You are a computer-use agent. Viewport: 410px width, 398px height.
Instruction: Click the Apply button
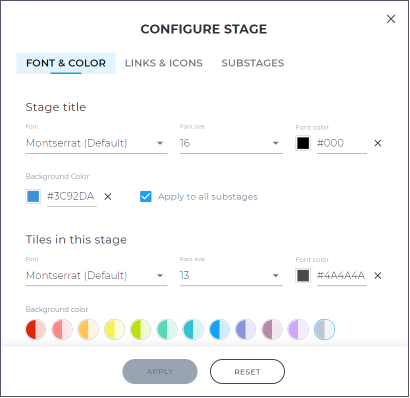(160, 371)
